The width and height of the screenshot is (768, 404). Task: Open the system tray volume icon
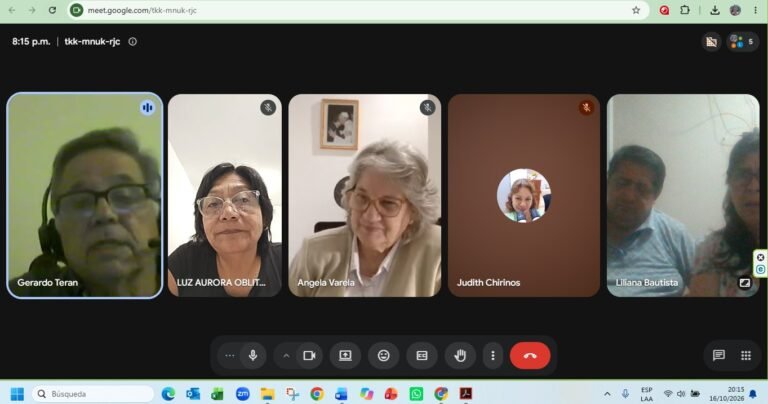coord(681,394)
